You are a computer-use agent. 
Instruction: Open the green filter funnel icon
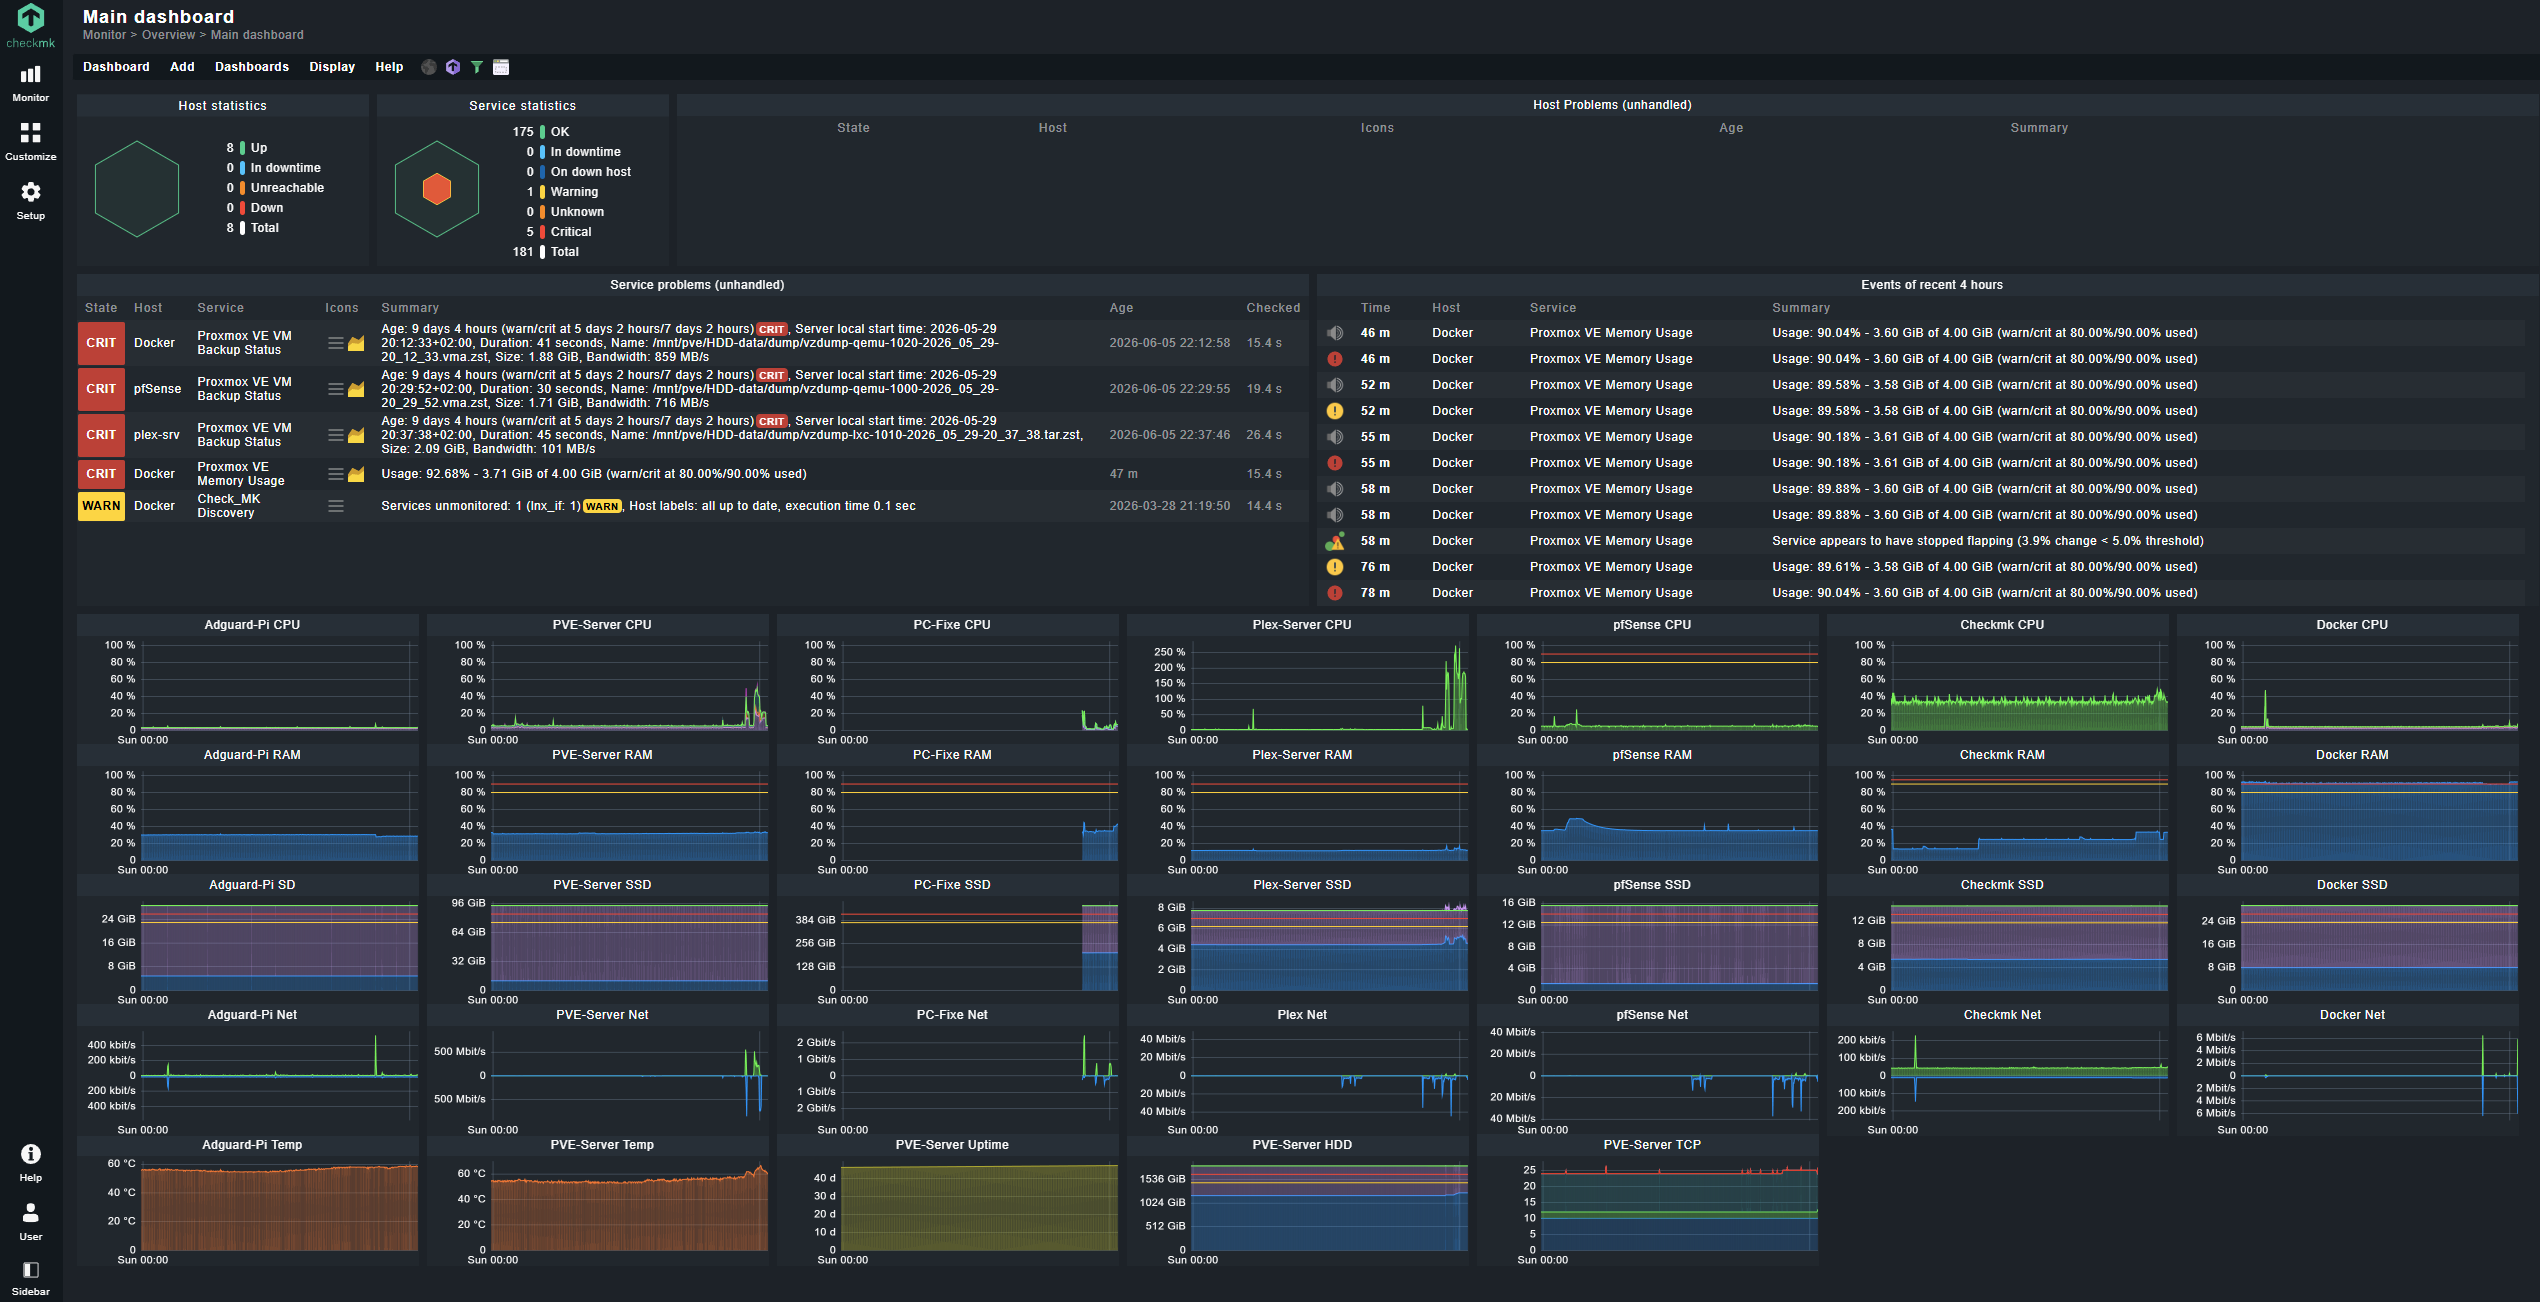tap(477, 67)
